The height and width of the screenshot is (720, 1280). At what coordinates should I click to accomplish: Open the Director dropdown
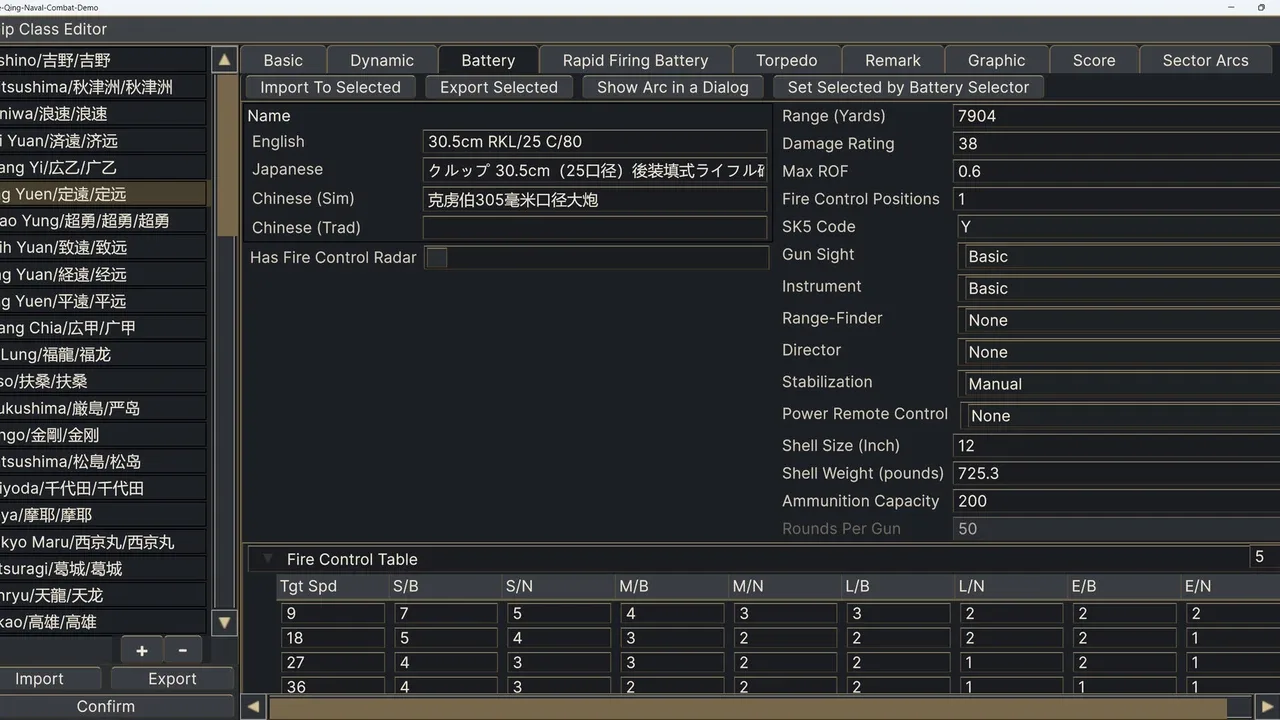point(1119,353)
